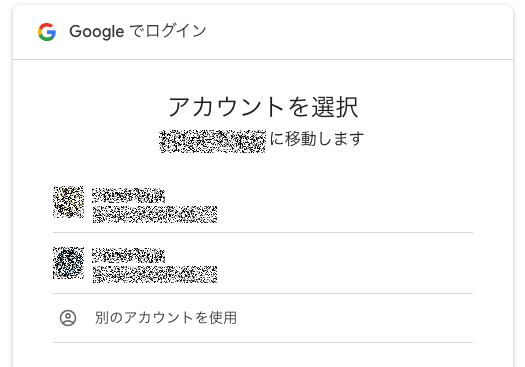Click the アカウントを選択 heading

(263, 107)
